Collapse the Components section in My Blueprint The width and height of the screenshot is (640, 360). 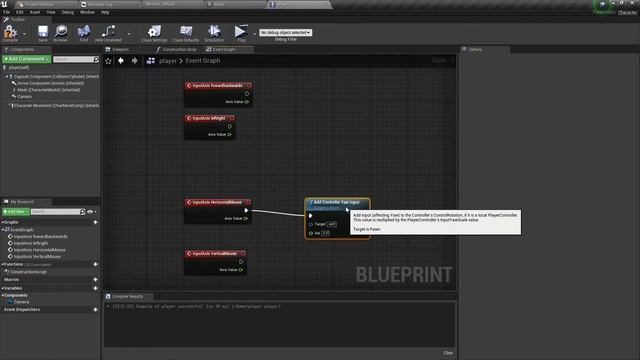[x=2, y=295]
